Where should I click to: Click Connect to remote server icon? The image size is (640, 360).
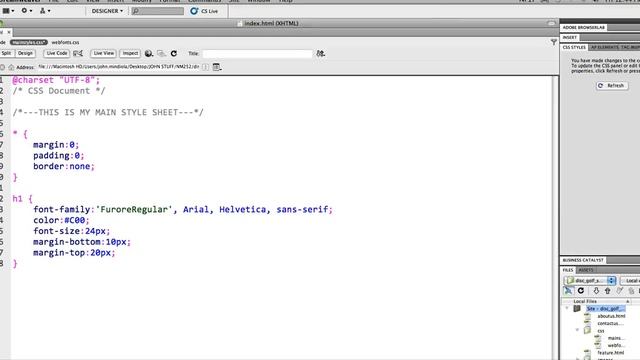click(568, 291)
